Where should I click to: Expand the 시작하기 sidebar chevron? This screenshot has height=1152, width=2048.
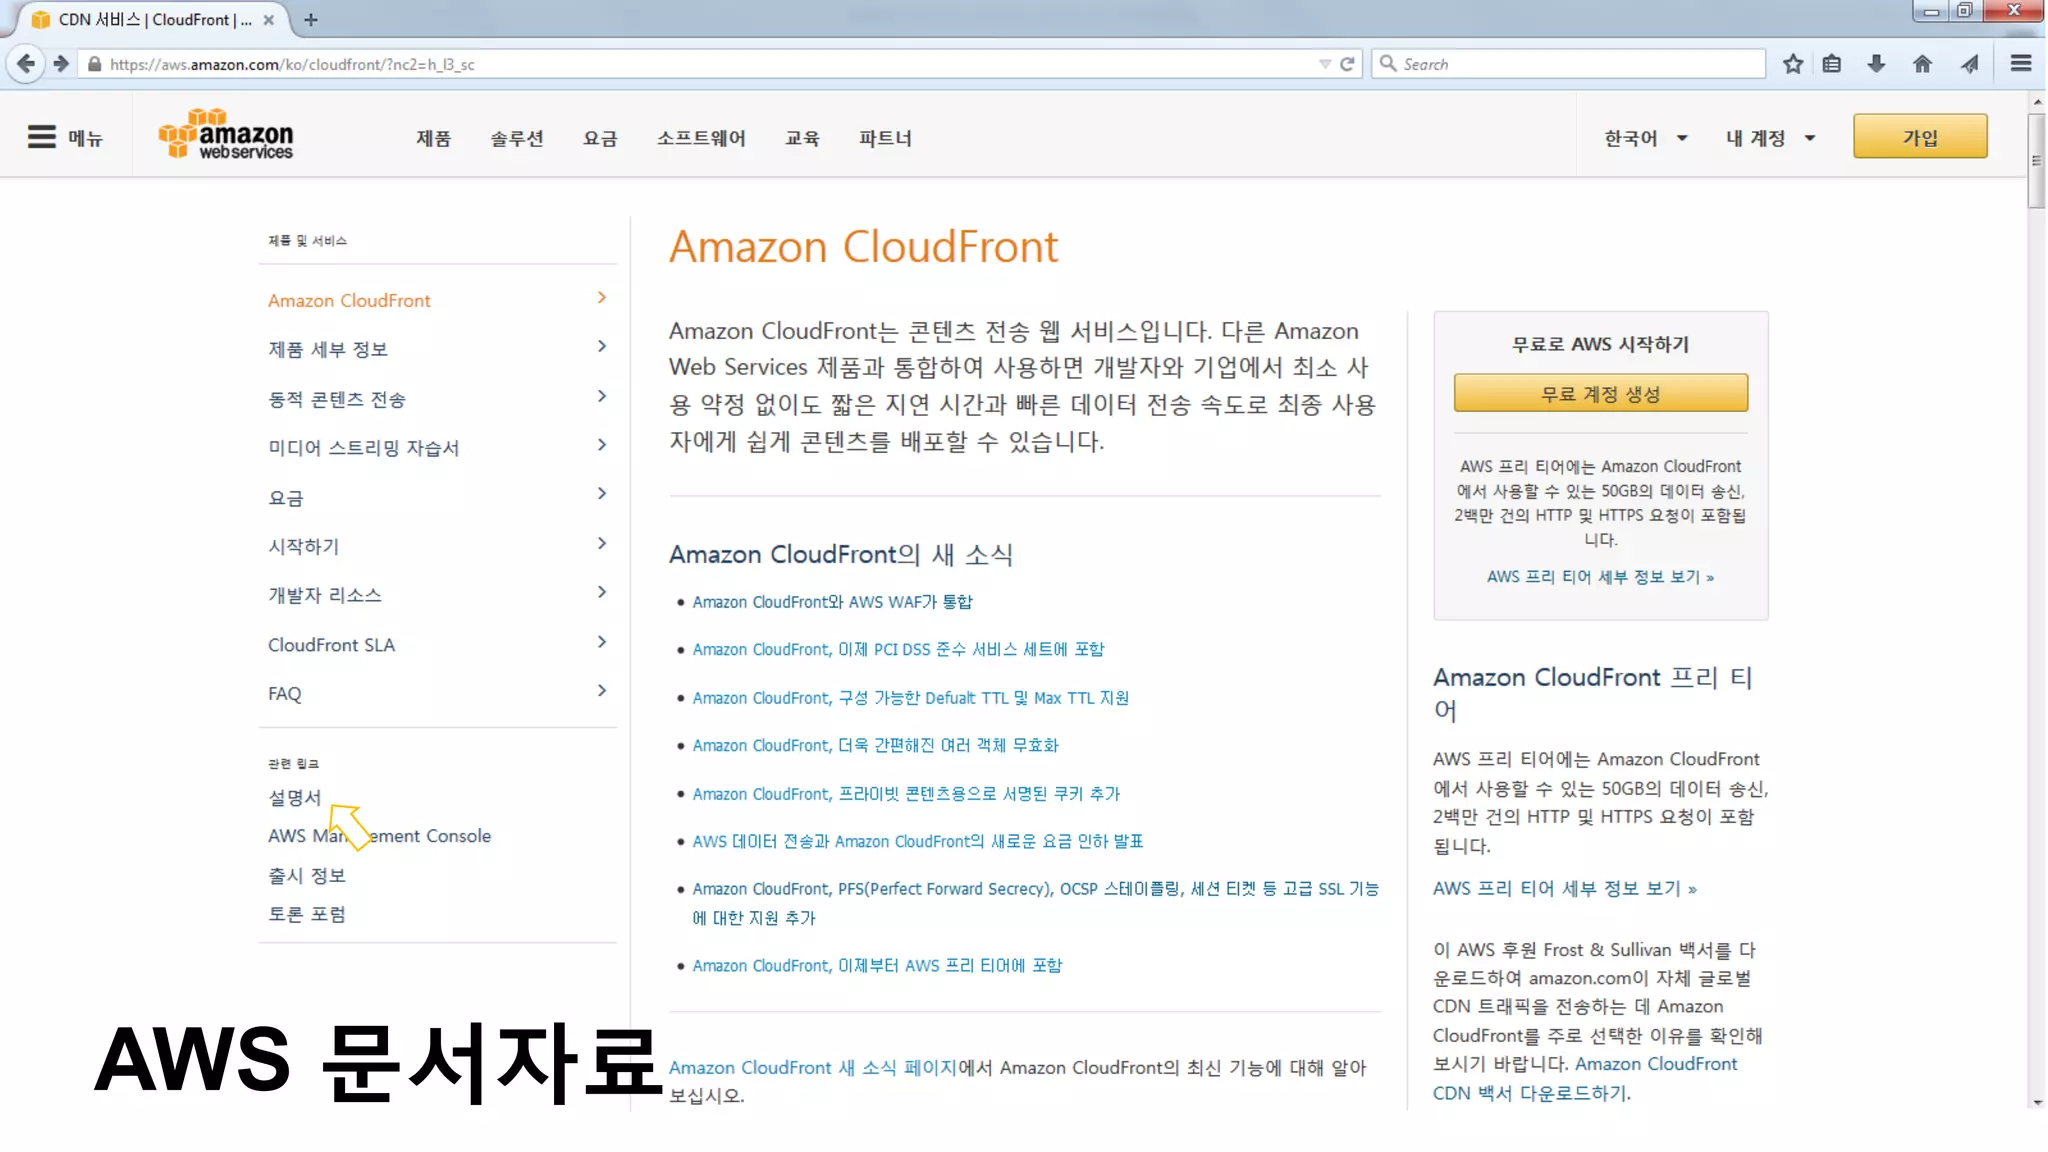tap(602, 543)
